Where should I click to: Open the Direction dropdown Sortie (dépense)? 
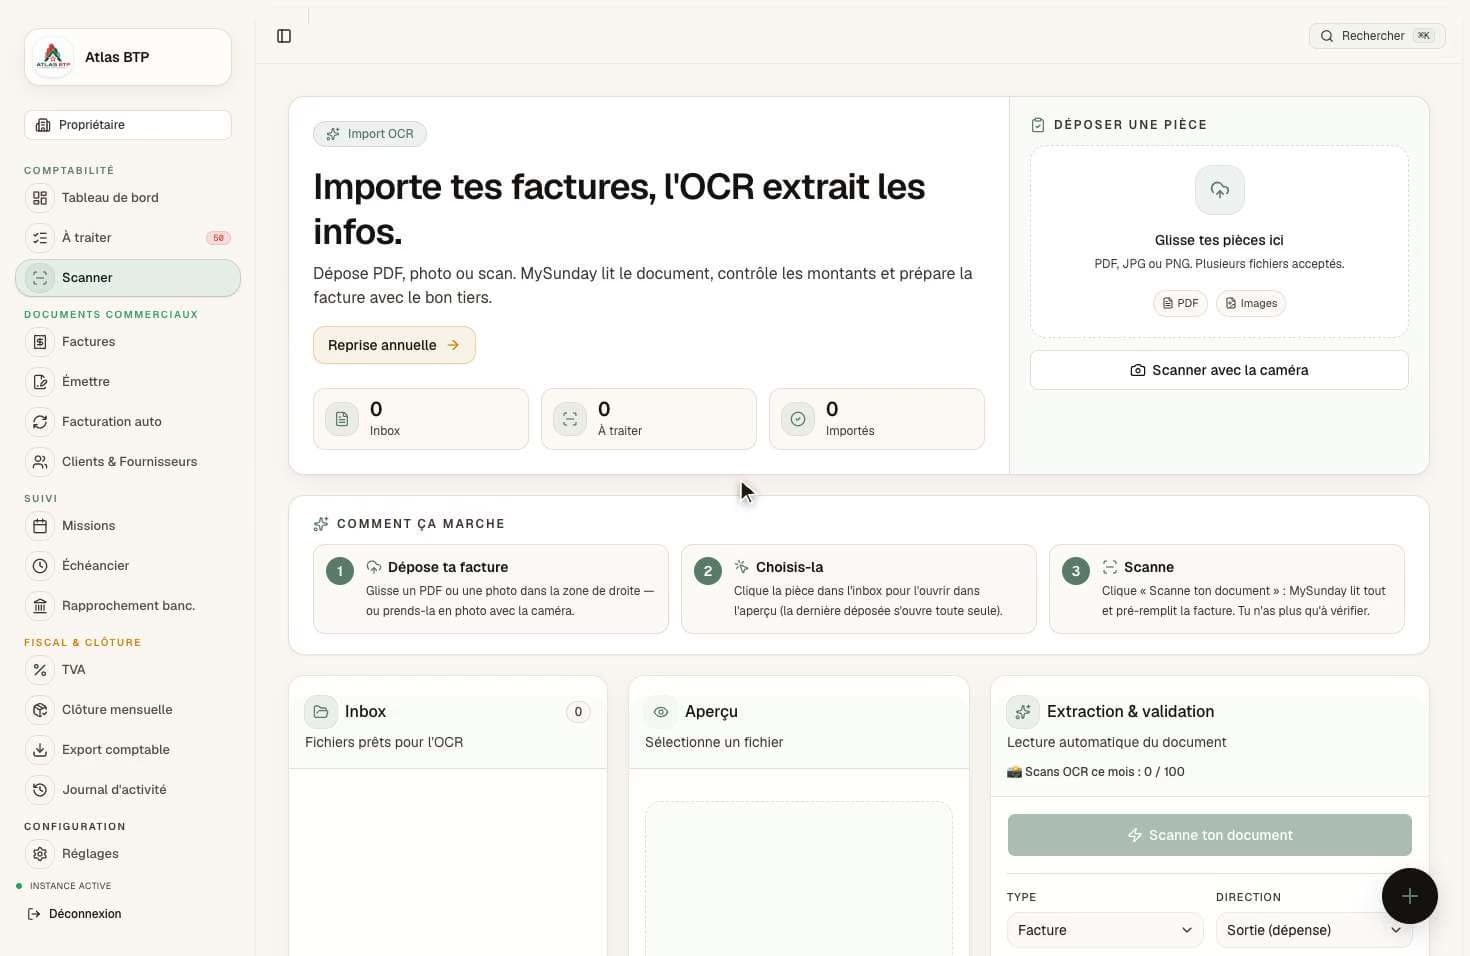[x=1314, y=930]
